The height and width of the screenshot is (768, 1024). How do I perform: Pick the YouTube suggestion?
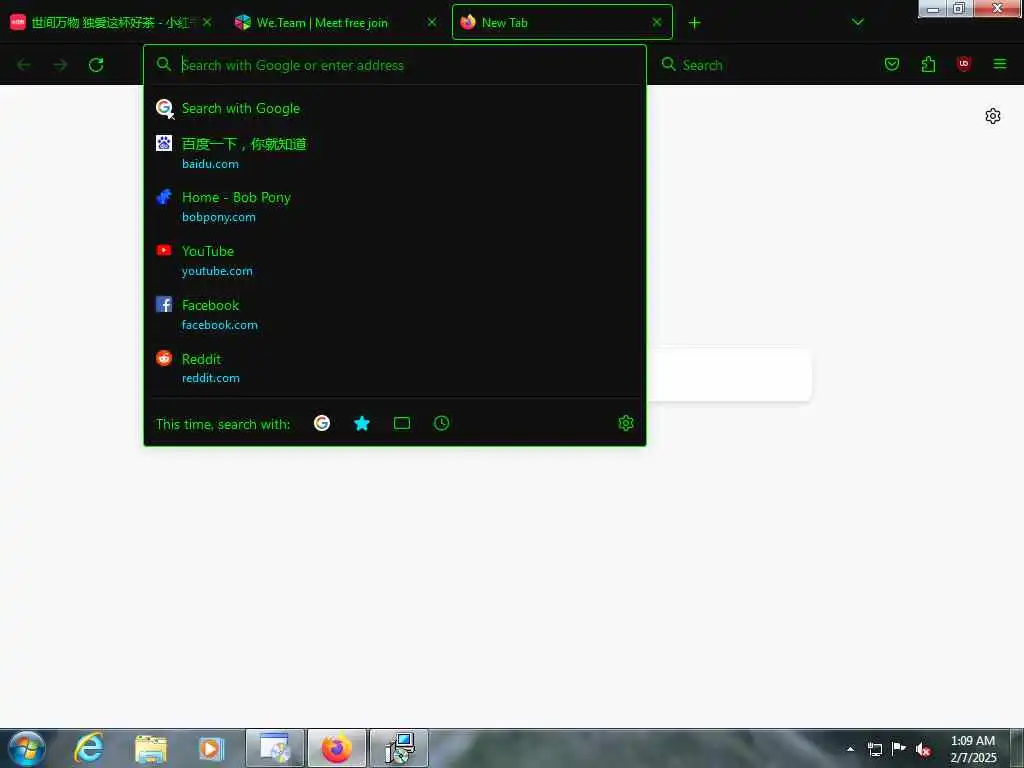(395, 261)
